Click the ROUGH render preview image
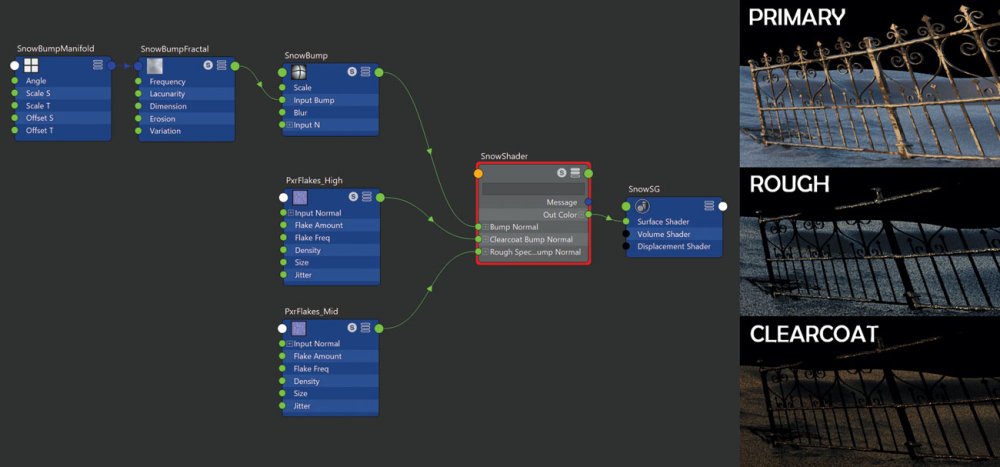Image resolution: width=1000 pixels, height=467 pixels. pyautogui.click(x=870, y=242)
